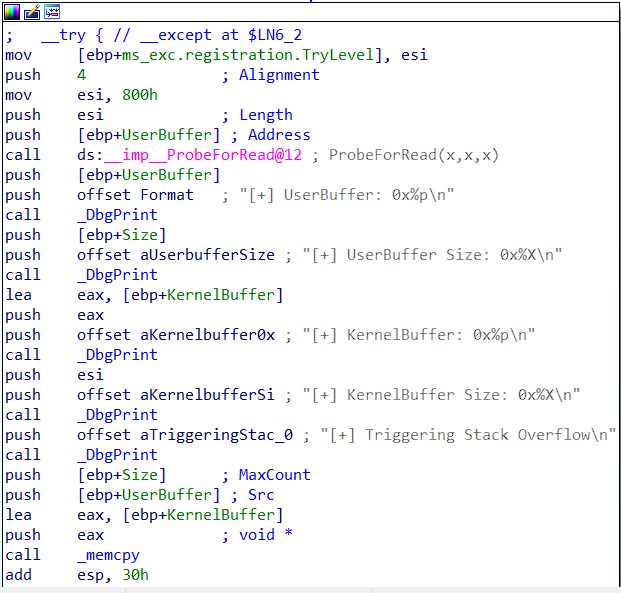Image resolution: width=621 pixels, height=593 pixels.
Task: Select 'push esi' Length line
Action: [x=149, y=115]
